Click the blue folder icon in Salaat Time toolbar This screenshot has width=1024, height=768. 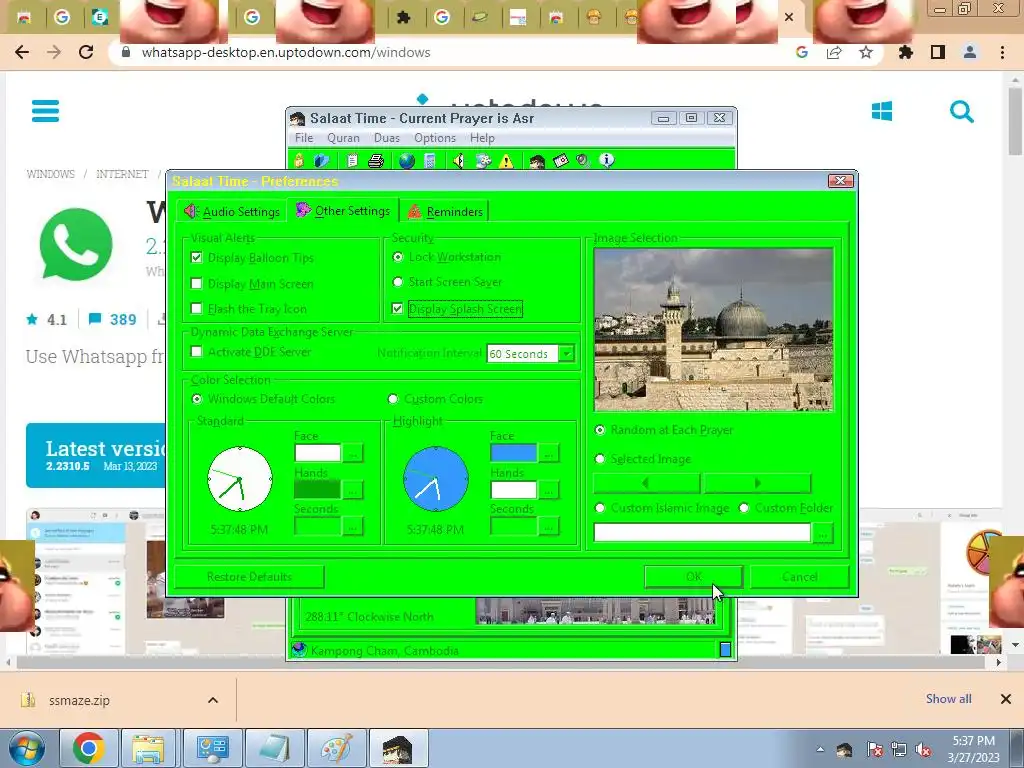click(x=321, y=161)
